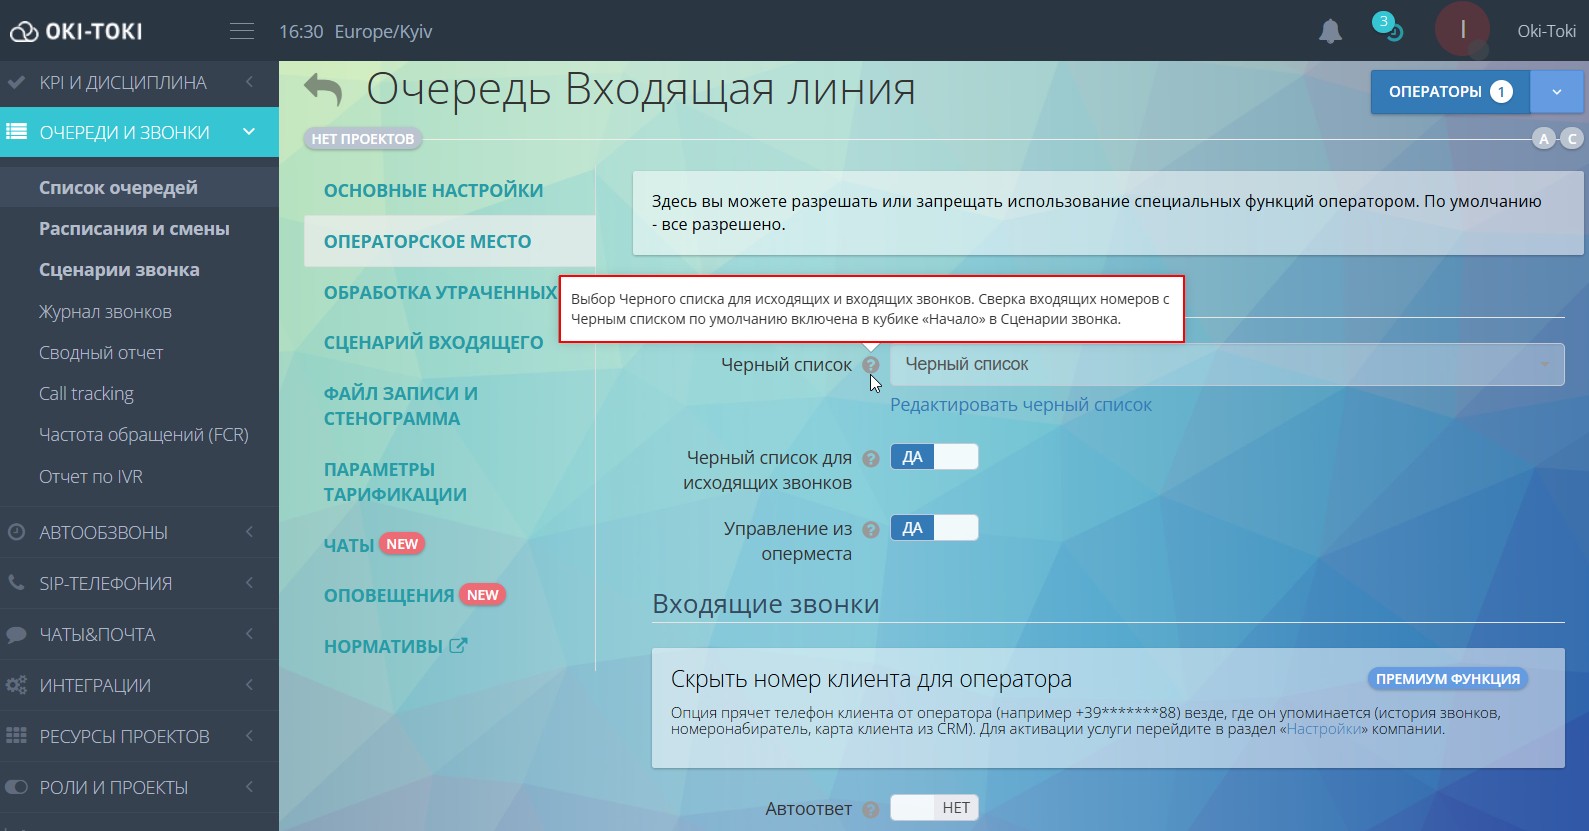The image size is (1589, 831).
Task: Click the phone icon of SIP-ТЕЛЕФОНИЯ
Action: coord(16,583)
